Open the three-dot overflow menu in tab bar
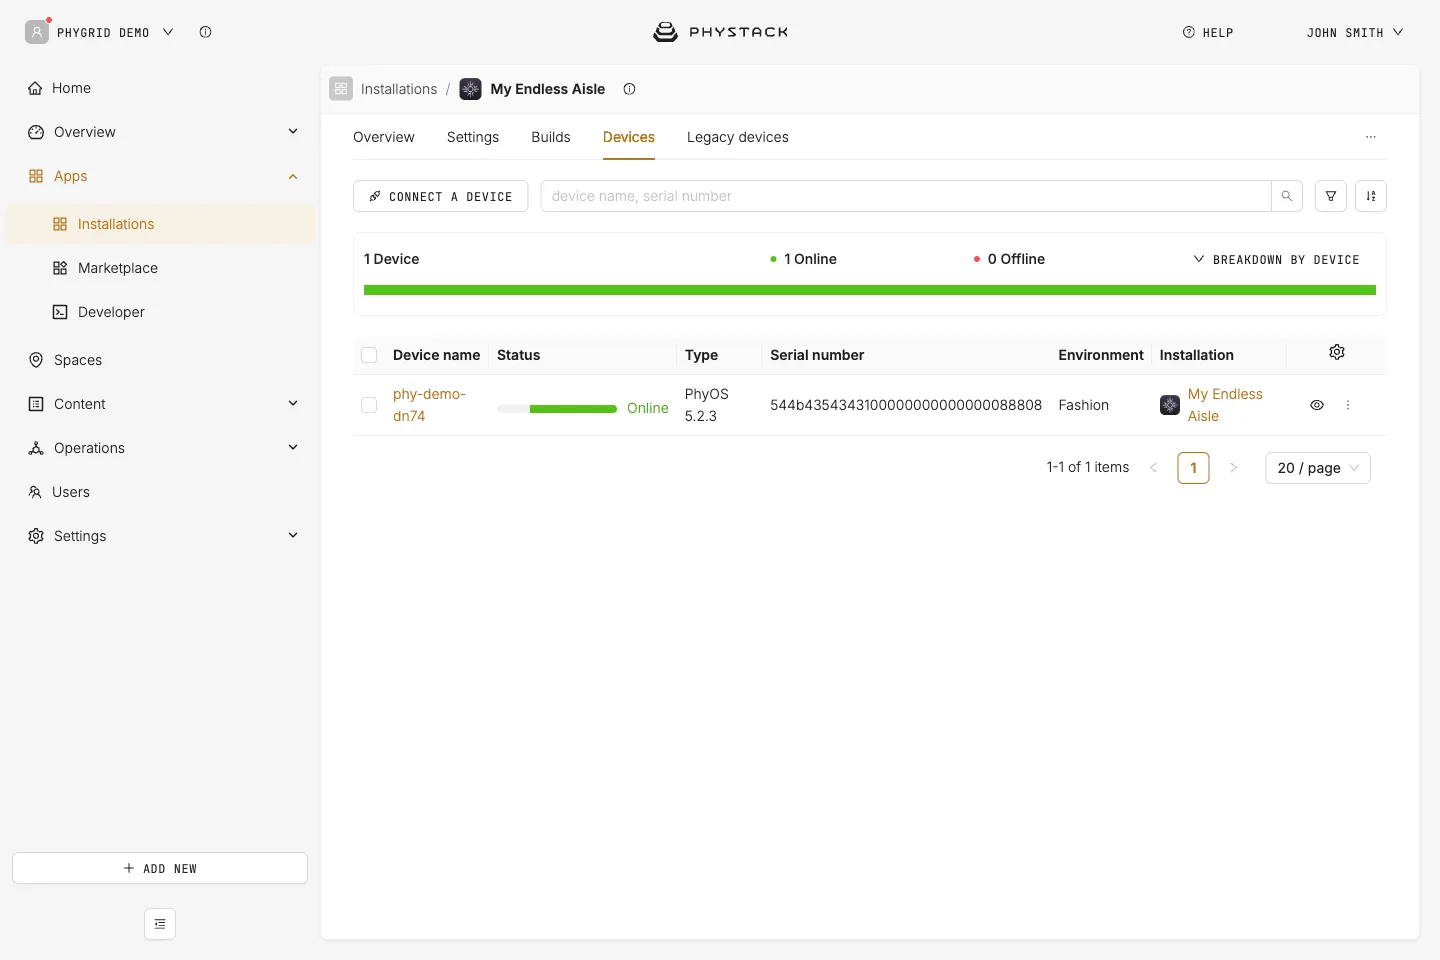Viewport: 1440px width, 960px height. click(1371, 137)
